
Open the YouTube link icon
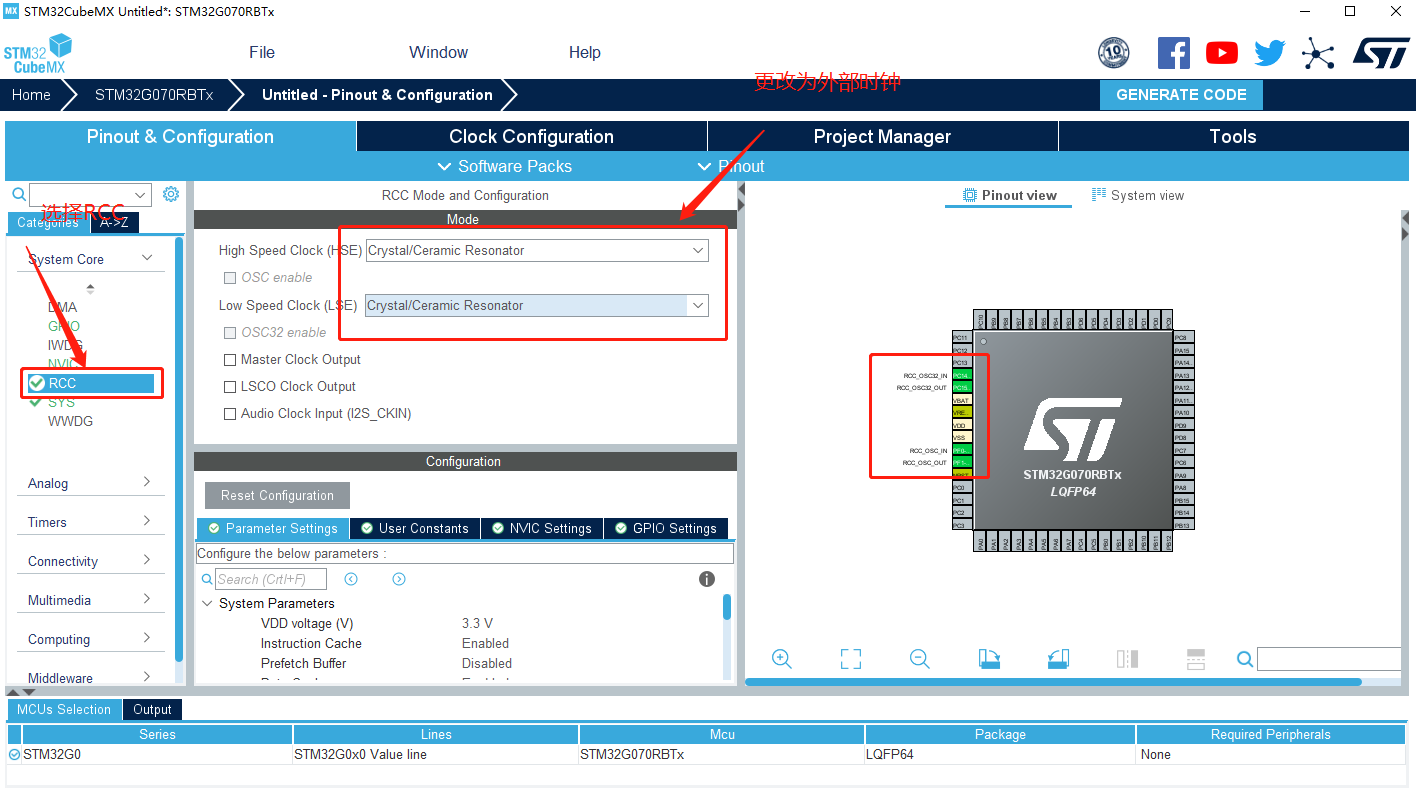[1222, 53]
